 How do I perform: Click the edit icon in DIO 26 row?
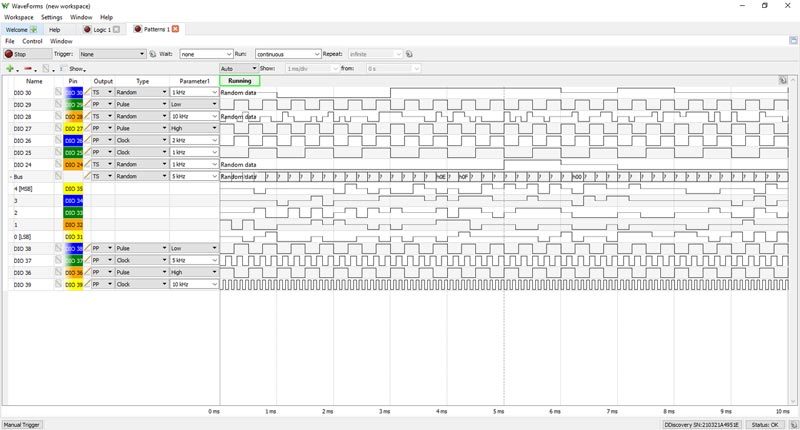point(88,140)
